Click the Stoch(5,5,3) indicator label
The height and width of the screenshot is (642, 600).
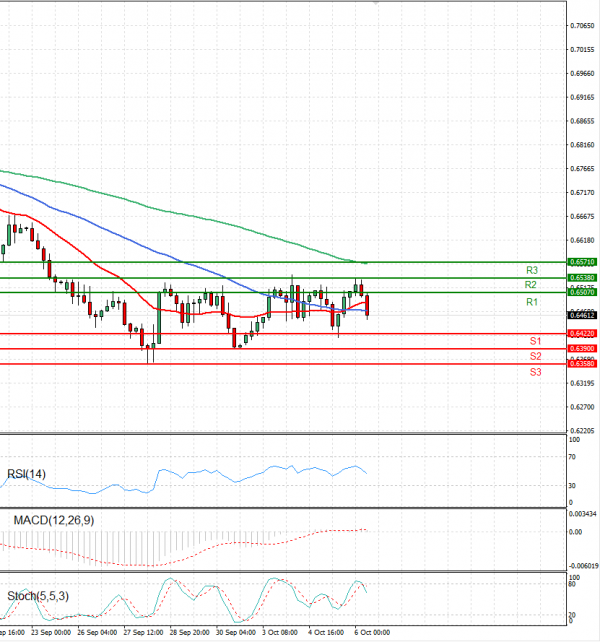coord(38,596)
